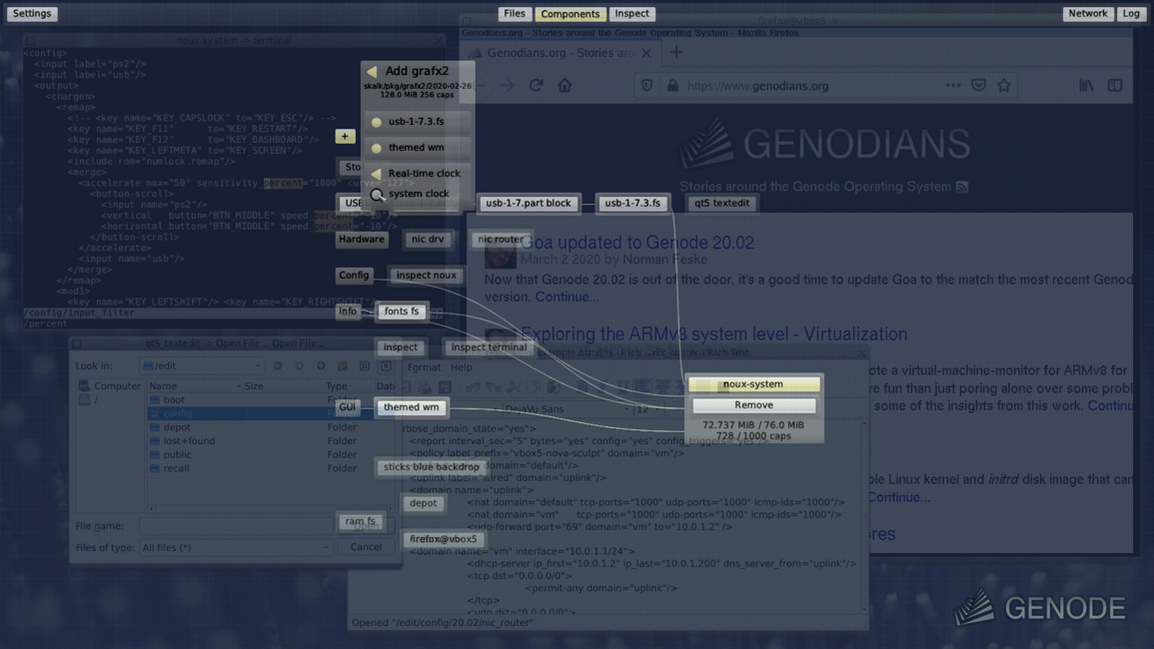This screenshot has width=1154, height=649.
Task: Select the inspect noux component
Action: pyautogui.click(x=426, y=275)
